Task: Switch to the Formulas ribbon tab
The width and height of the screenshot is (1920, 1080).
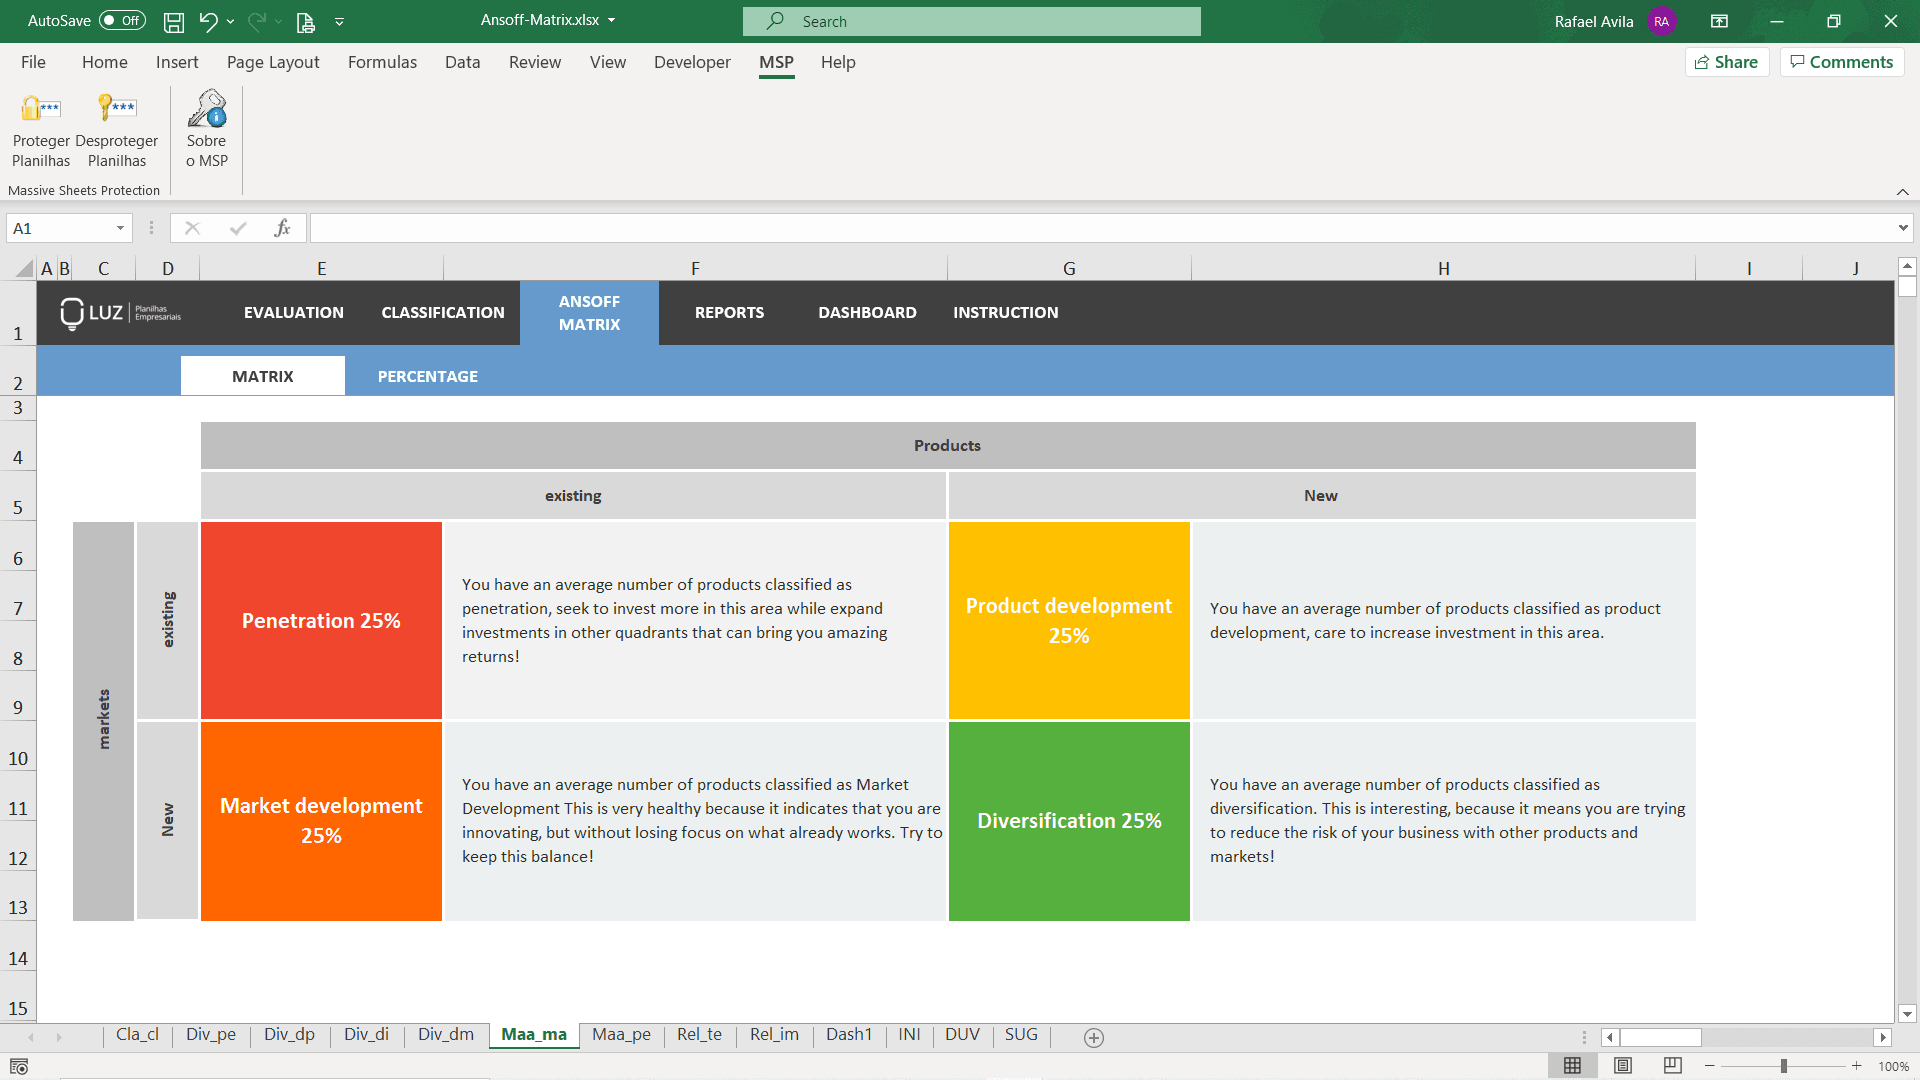Action: click(382, 62)
